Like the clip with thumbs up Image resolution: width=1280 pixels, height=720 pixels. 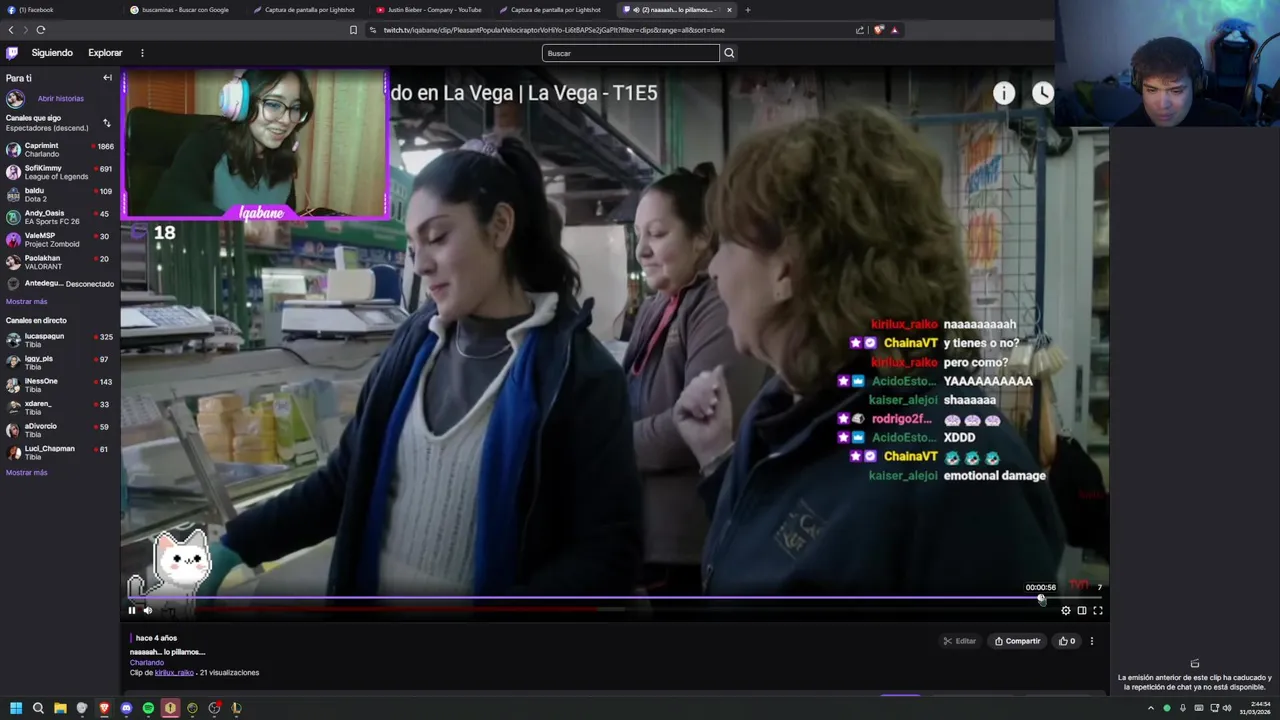pos(1066,641)
